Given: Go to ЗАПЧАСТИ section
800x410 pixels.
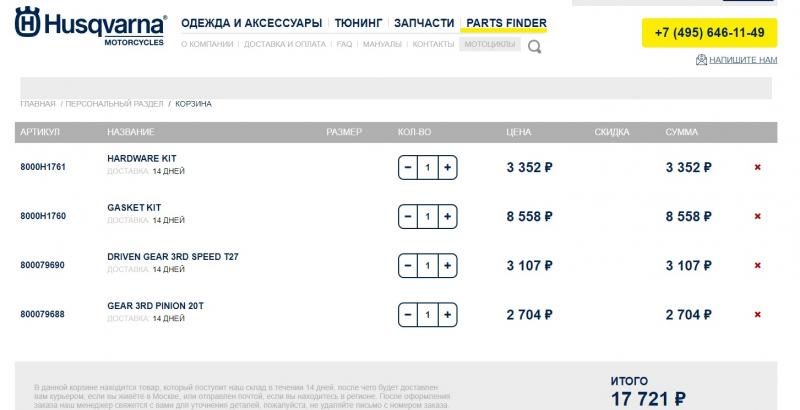Looking at the screenshot, I should click(x=424, y=23).
